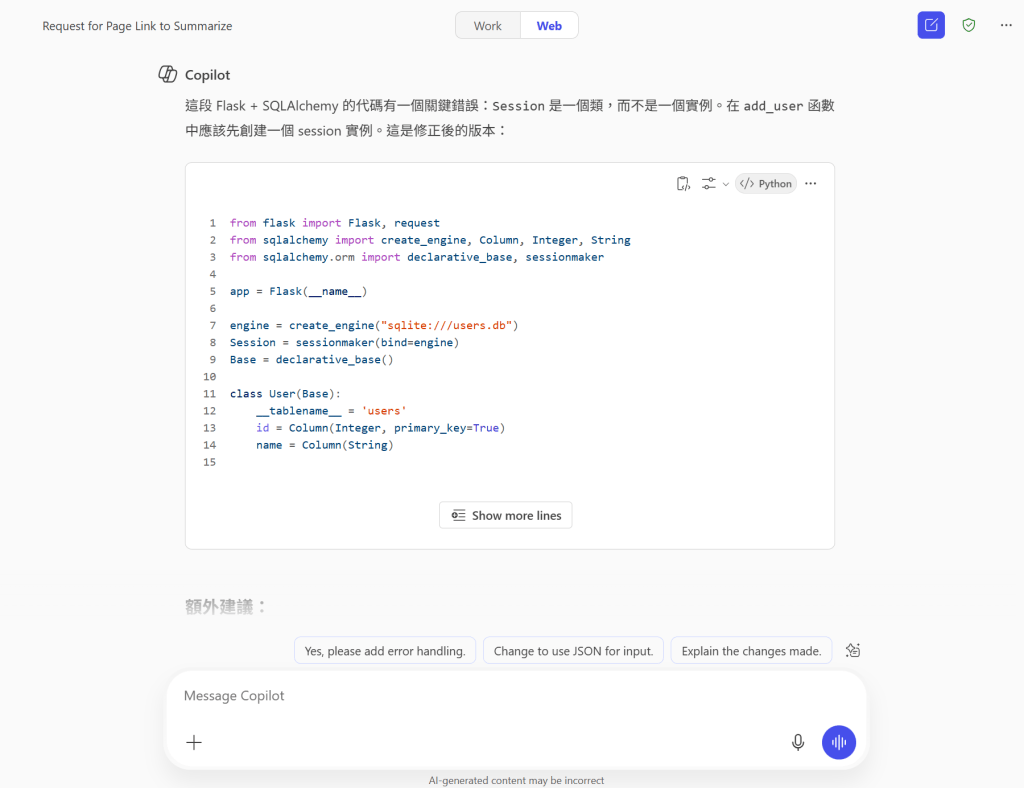Choose 'Change to use JSON for input.' suggestion
Viewport: 1024px width, 788px height.
point(573,651)
